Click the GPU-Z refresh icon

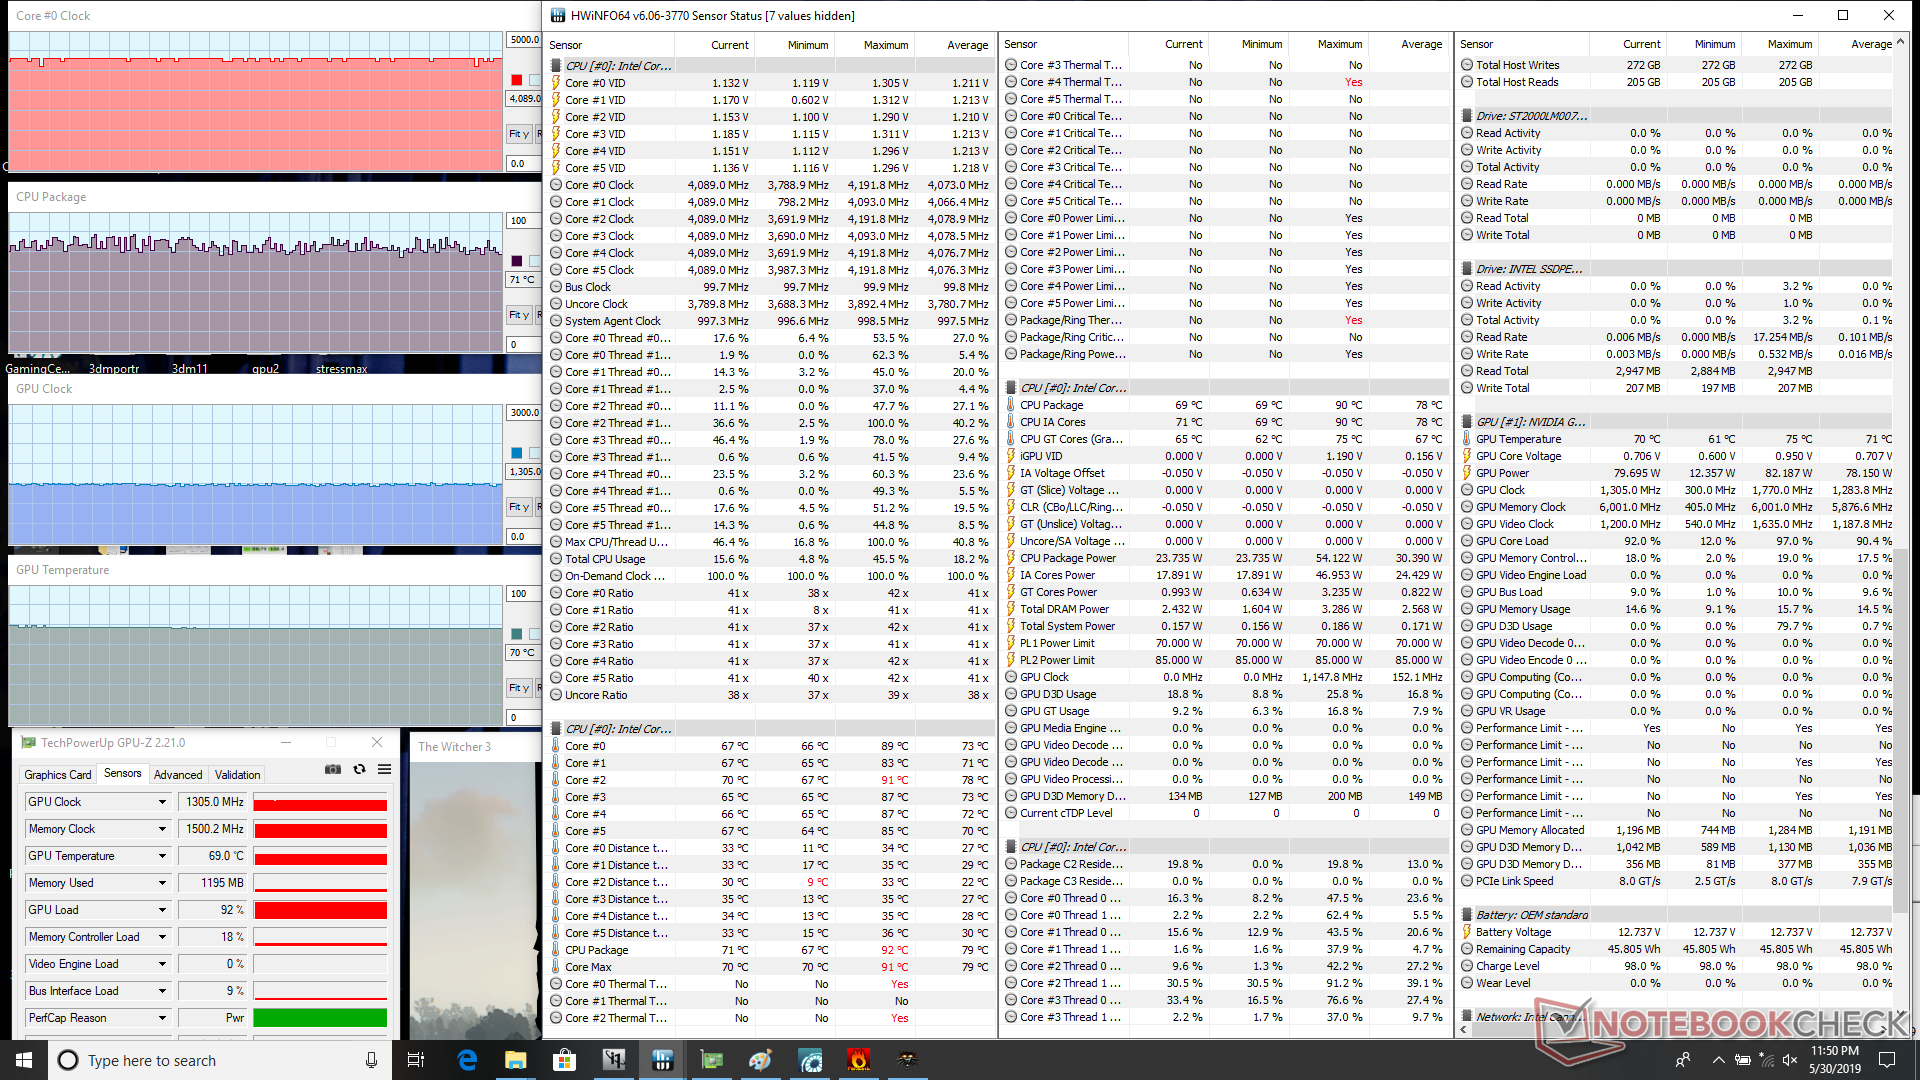pos(359,769)
